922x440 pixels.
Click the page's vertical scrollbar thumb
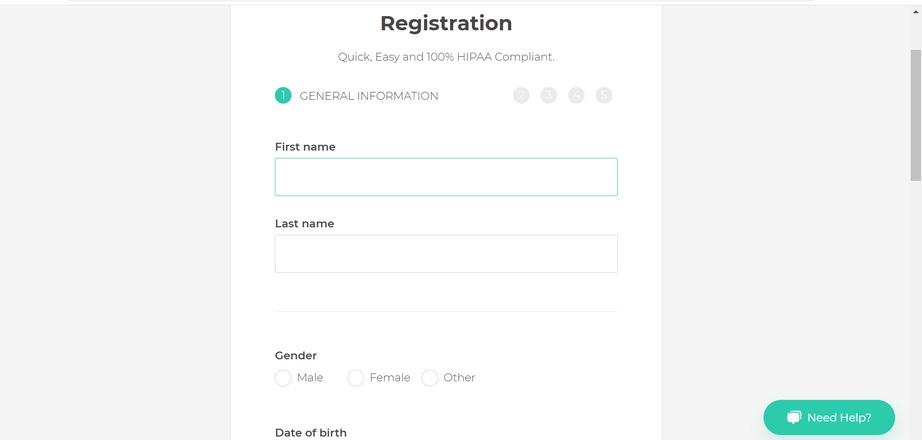pyautogui.click(x=916, y=115)
